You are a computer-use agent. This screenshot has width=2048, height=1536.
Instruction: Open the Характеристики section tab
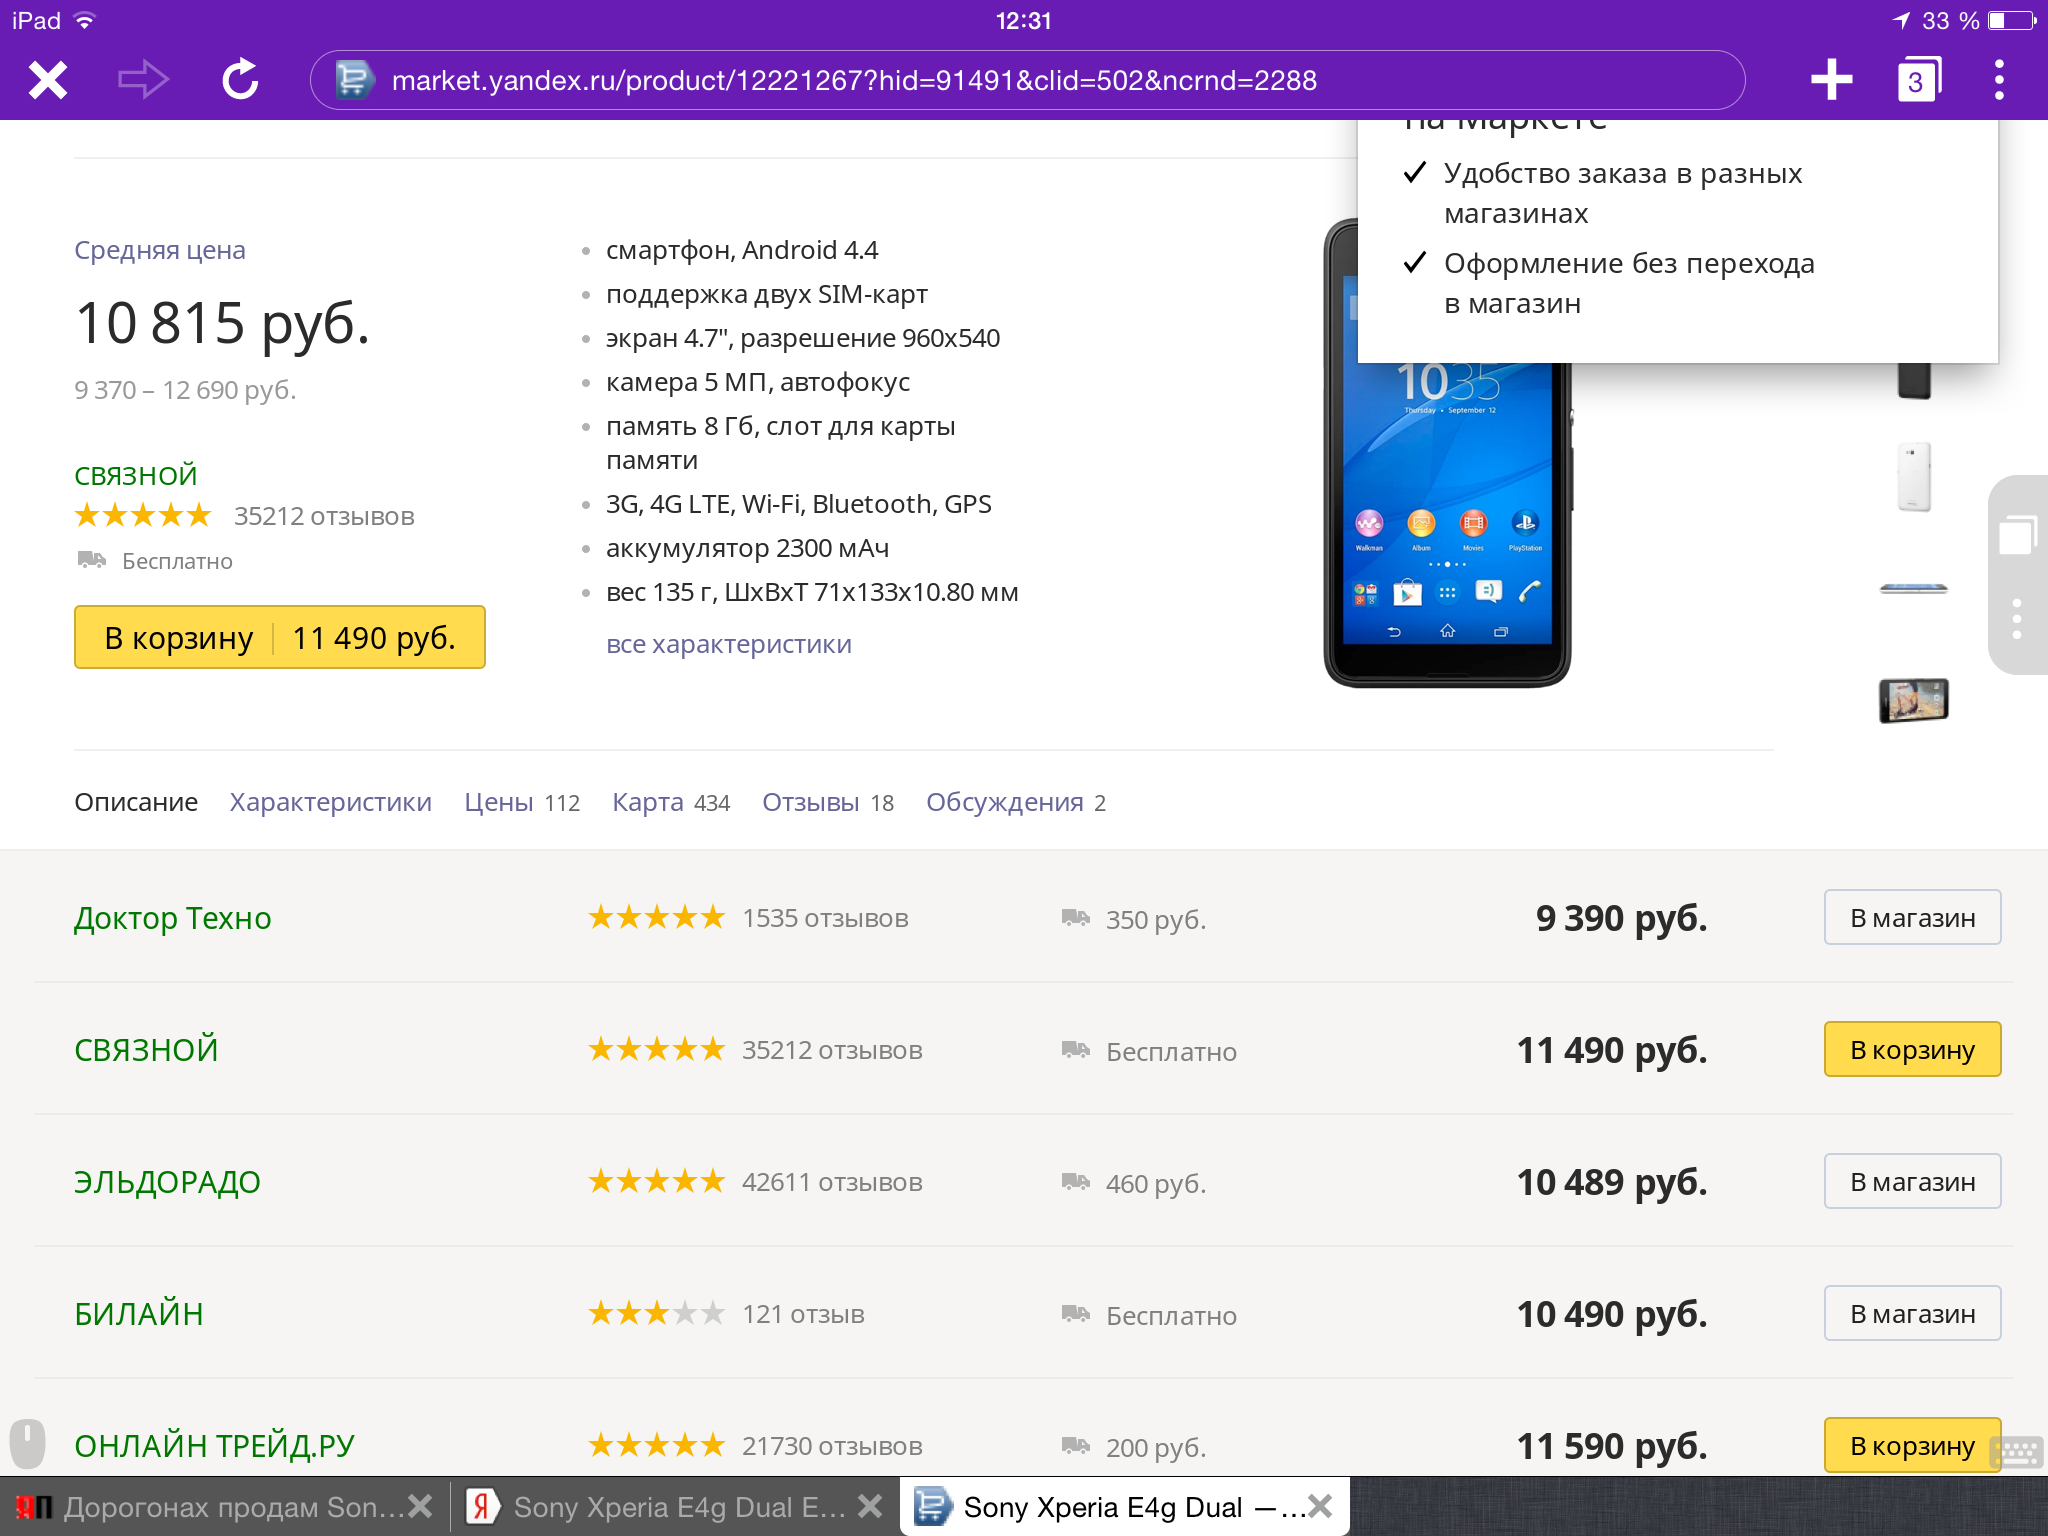coord(331,802)
